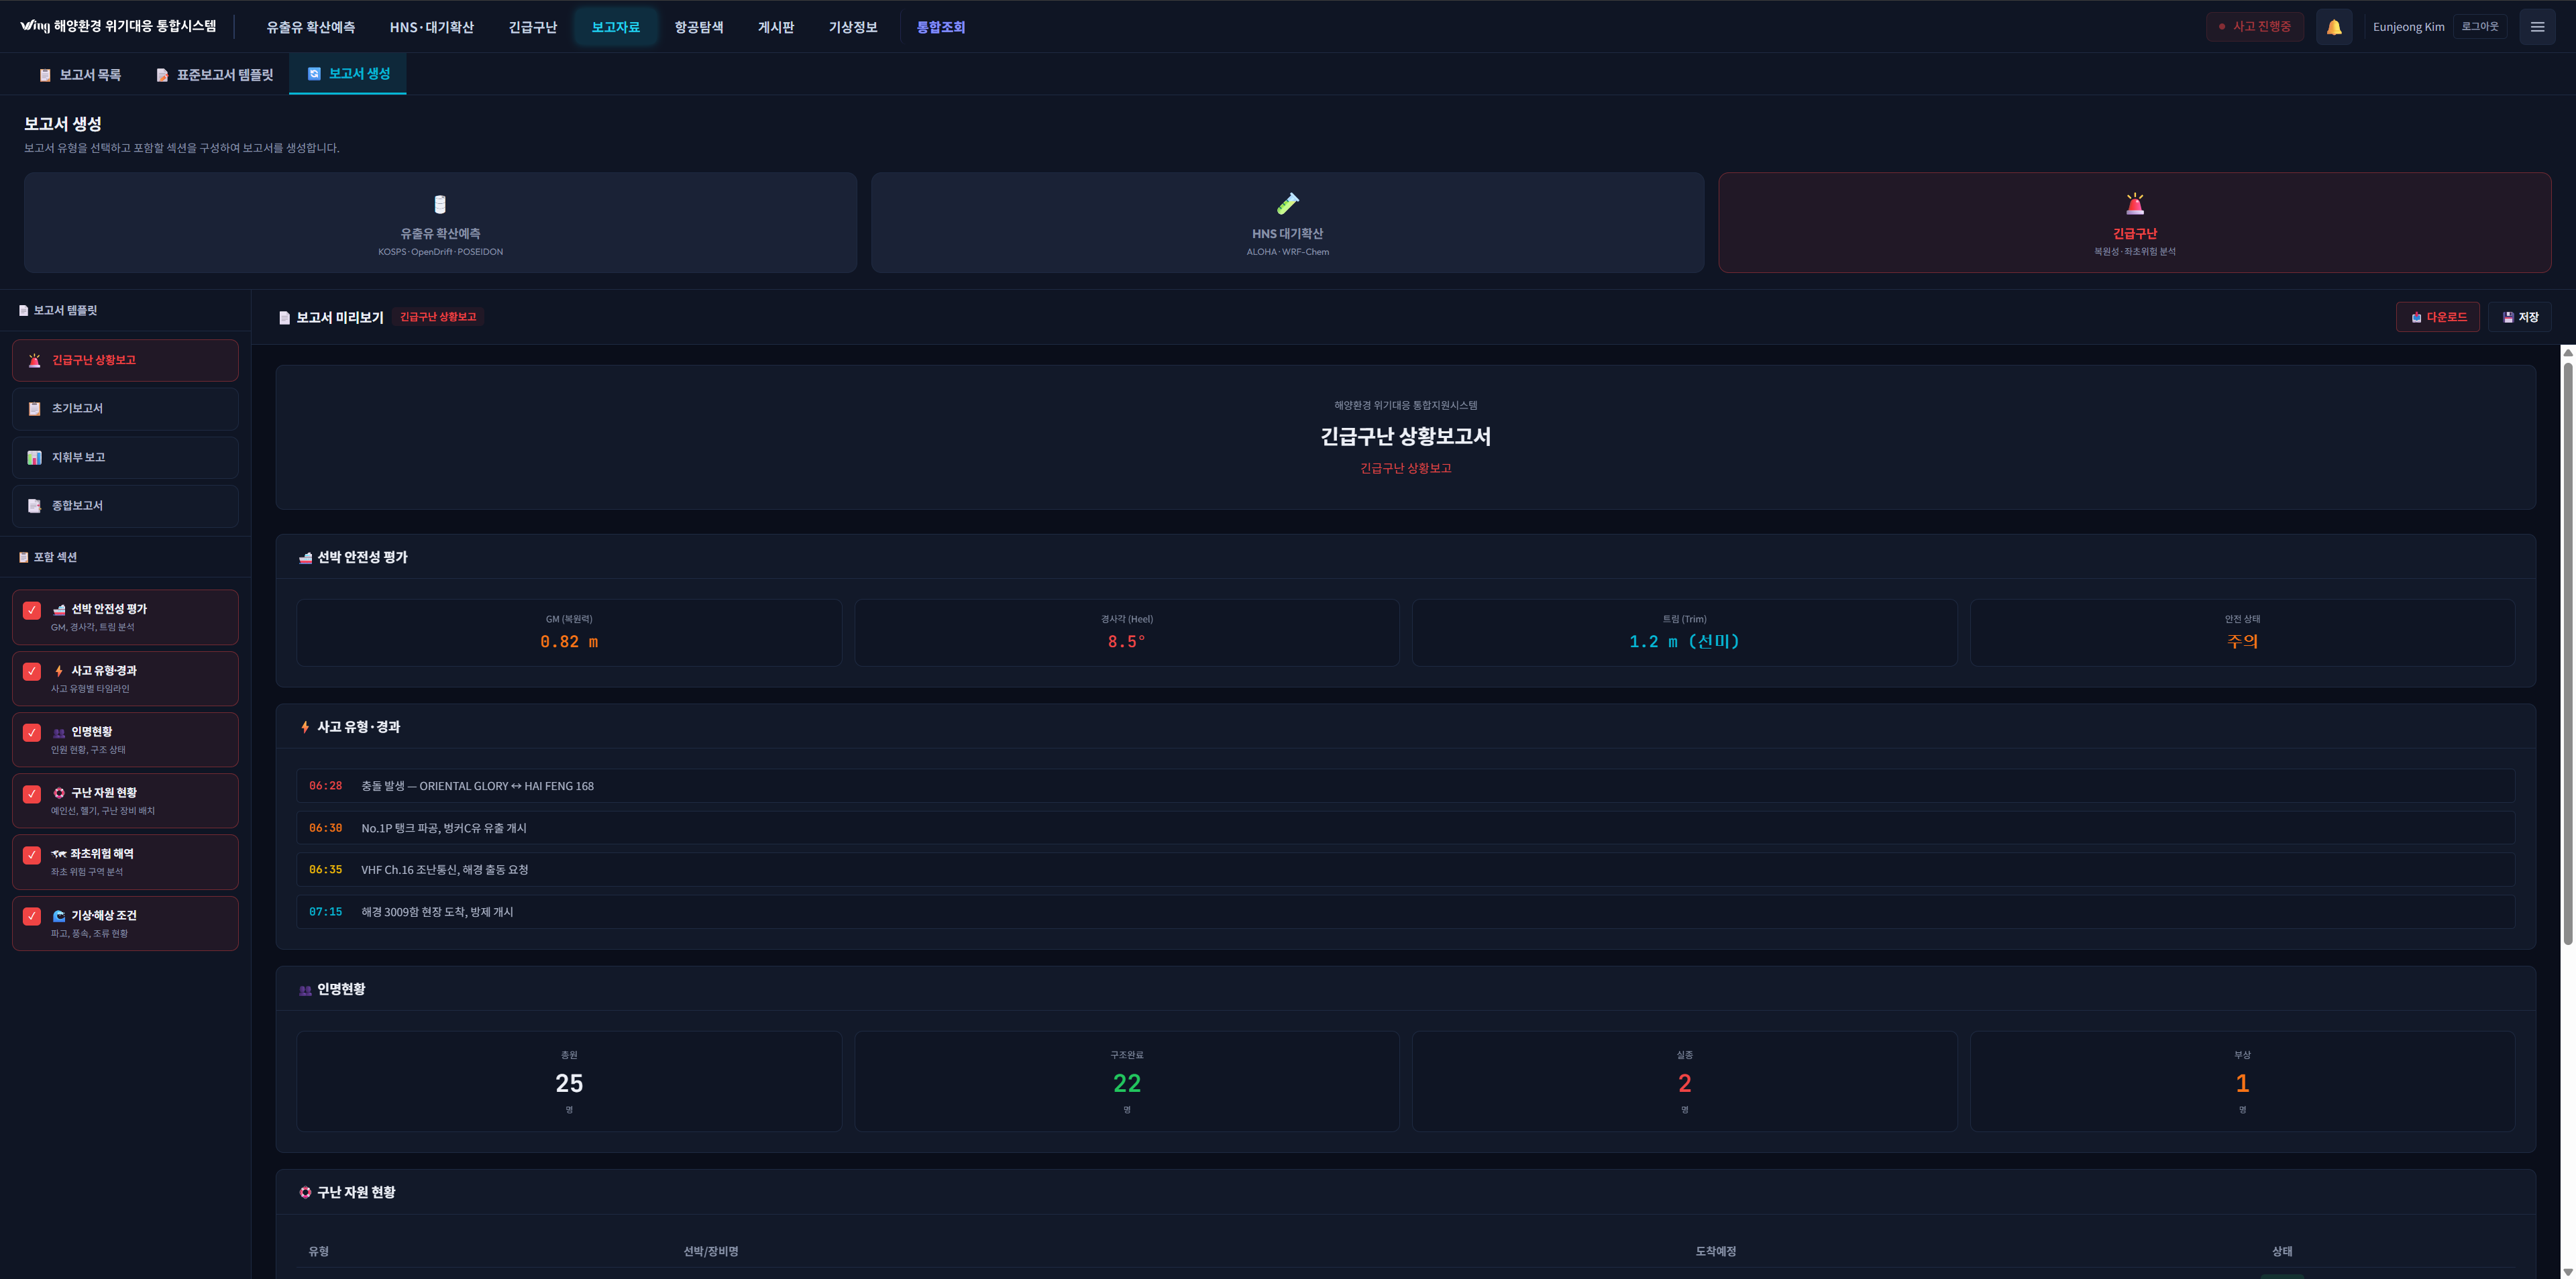Click the 다운로드 button
Viewport: 2576px width, 1279px height.
click(x=2437, y=317)
